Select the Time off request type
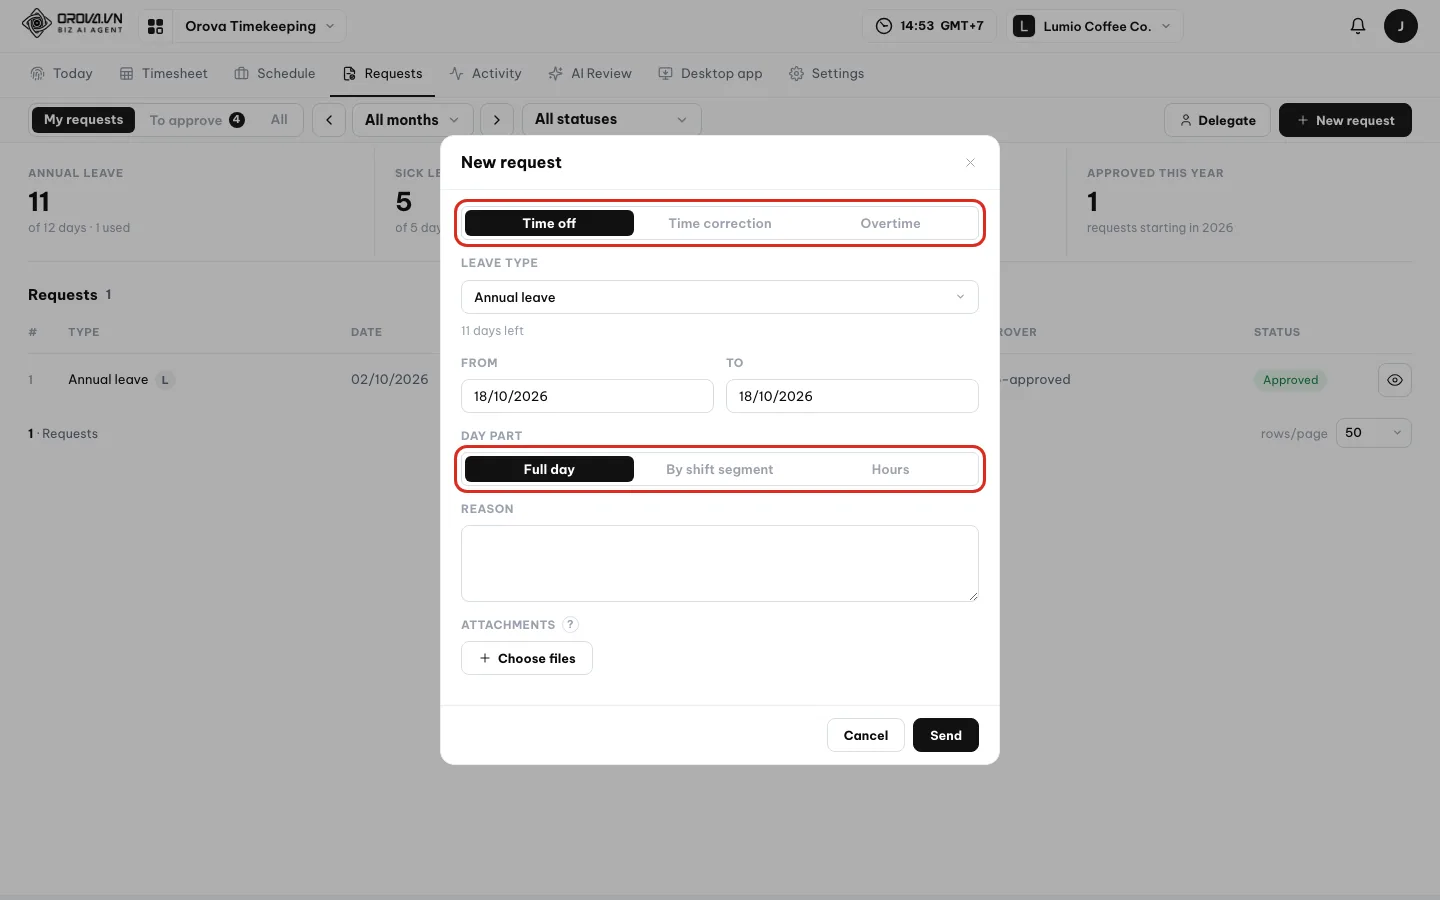 click(549, 223)
